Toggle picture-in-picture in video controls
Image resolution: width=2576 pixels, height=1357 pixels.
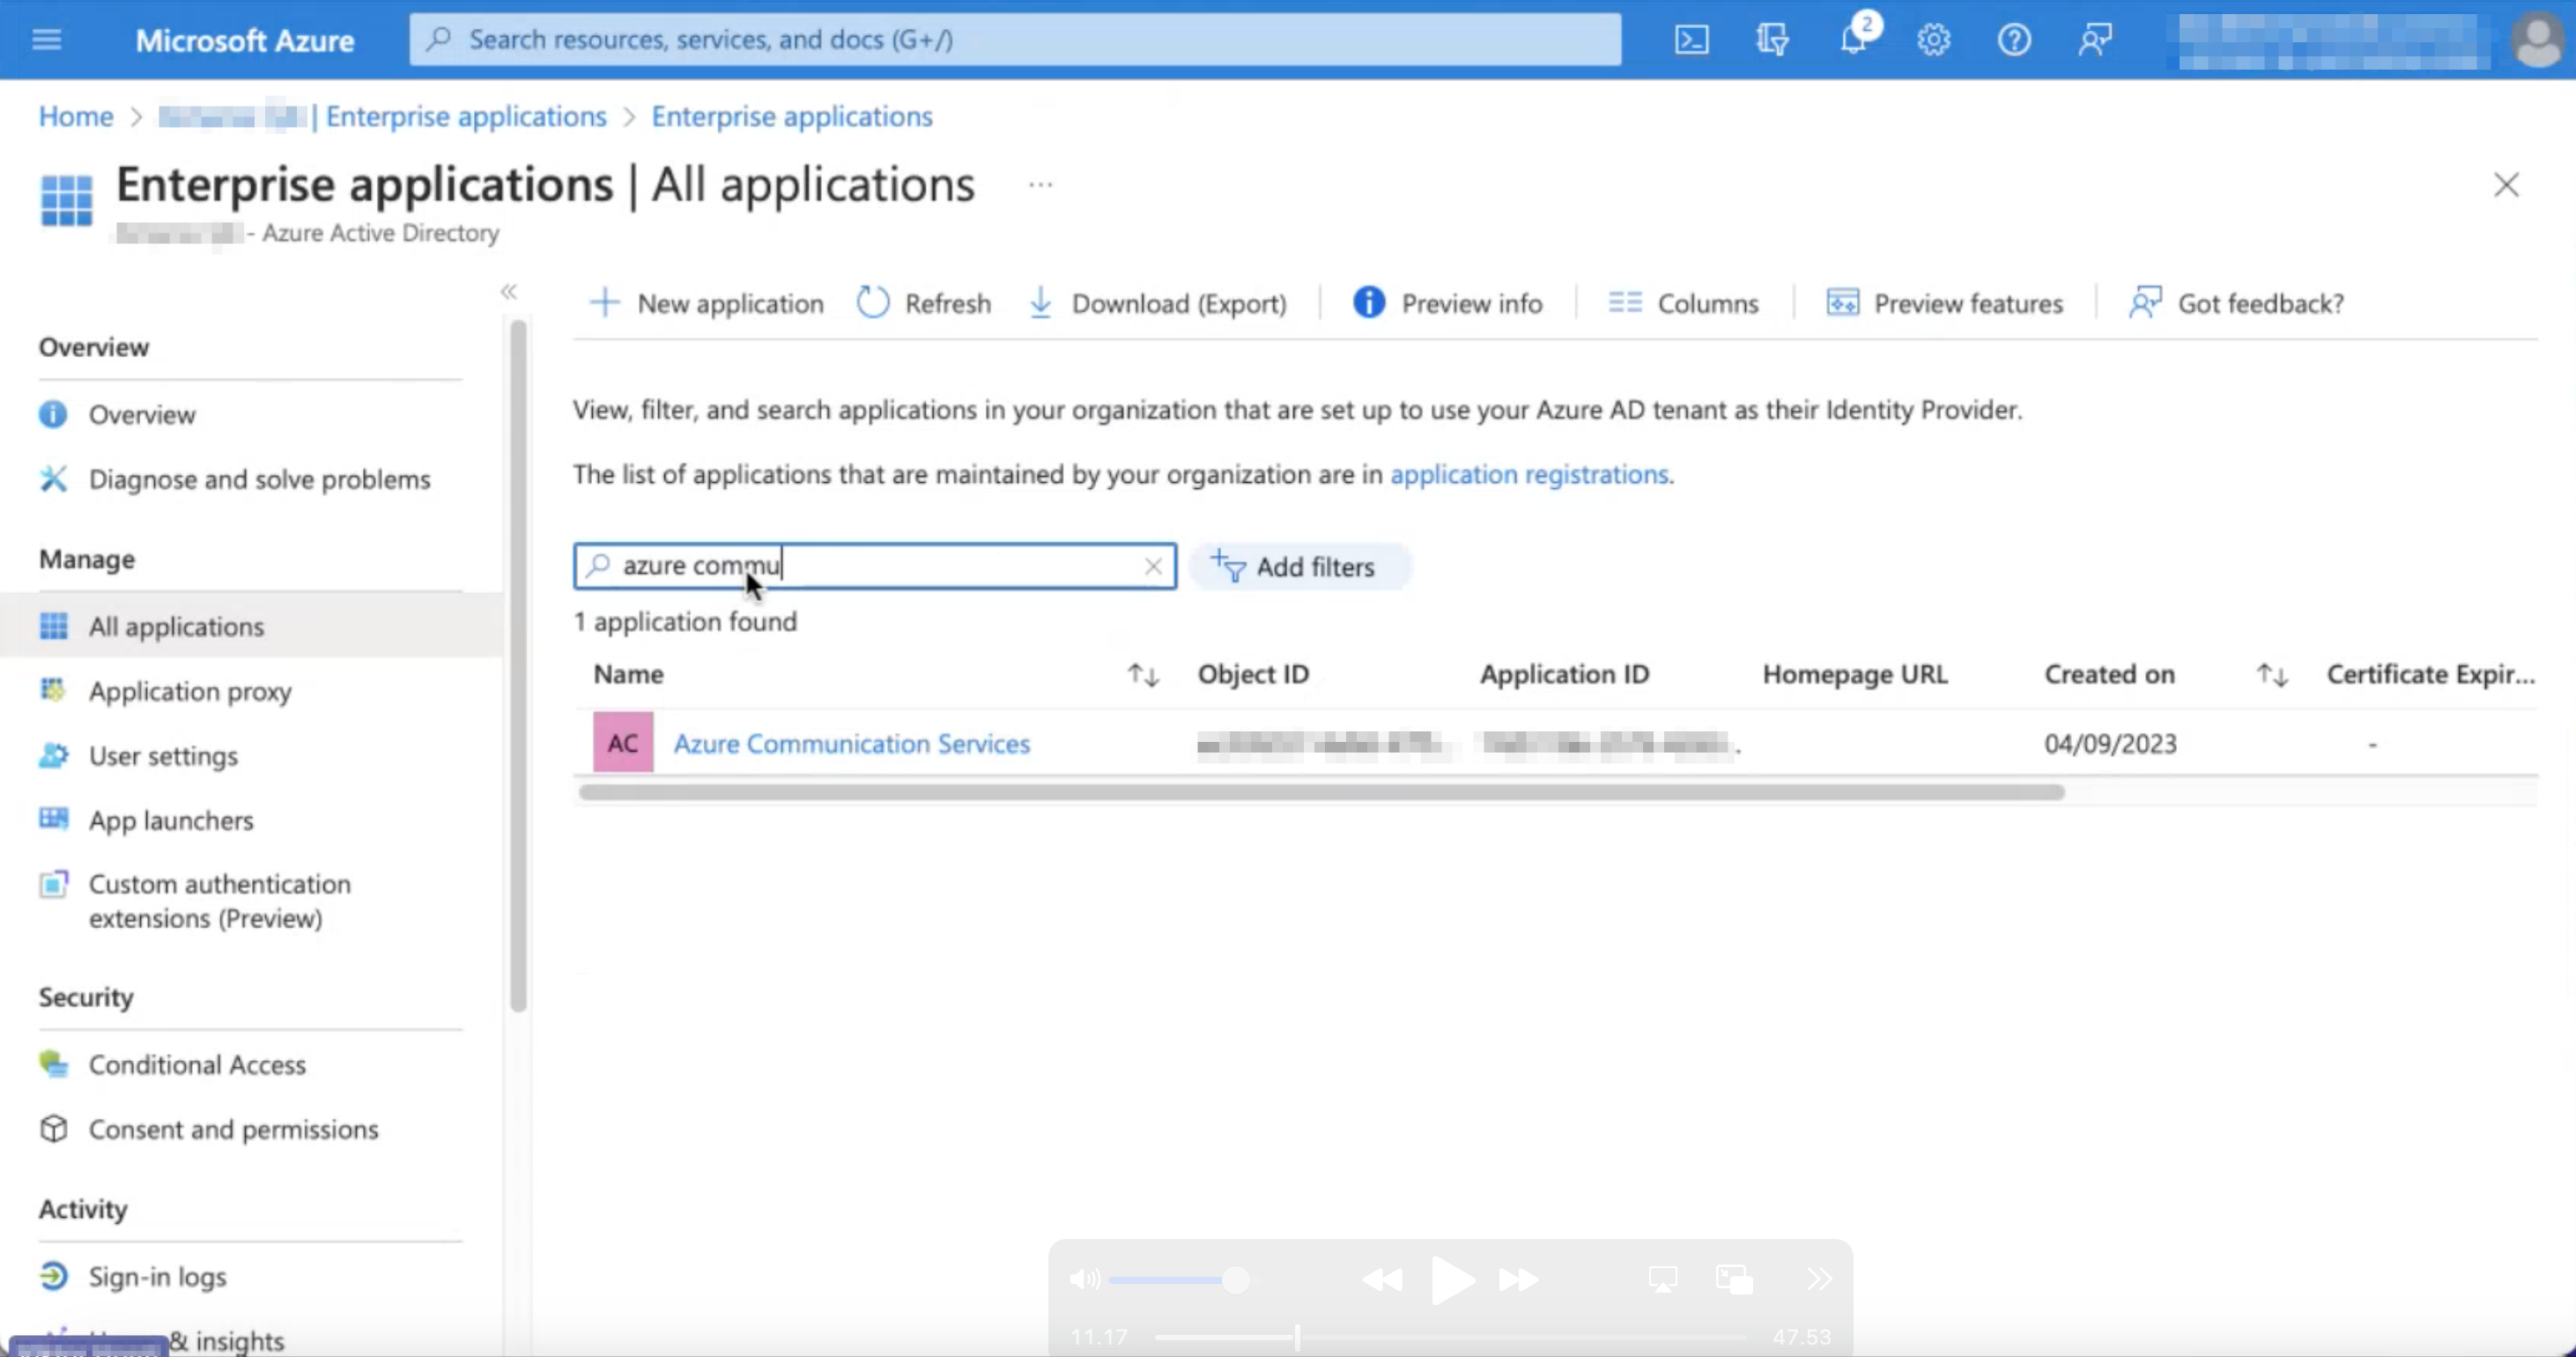(x=1734, y=1280)
